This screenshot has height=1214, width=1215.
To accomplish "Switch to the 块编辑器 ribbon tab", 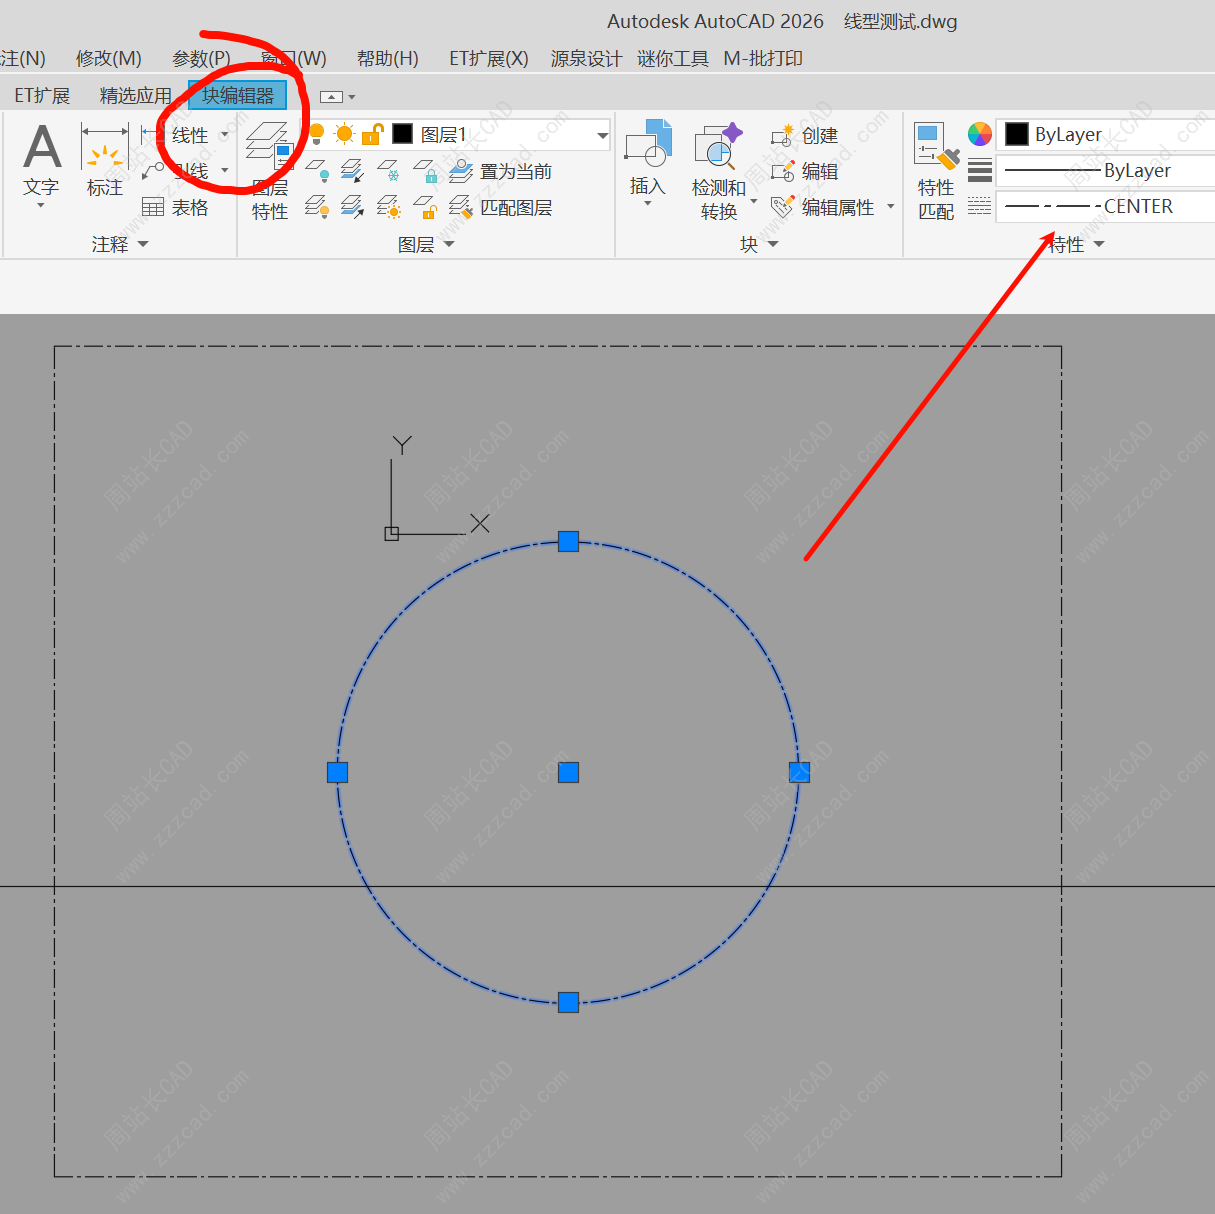I will tap(238, 96).
